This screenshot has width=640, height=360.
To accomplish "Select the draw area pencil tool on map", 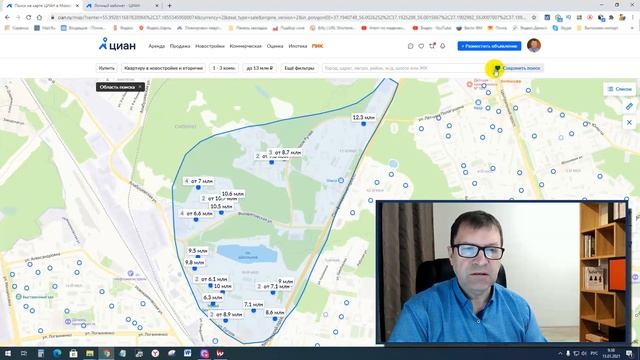I will tap(629, 107).
